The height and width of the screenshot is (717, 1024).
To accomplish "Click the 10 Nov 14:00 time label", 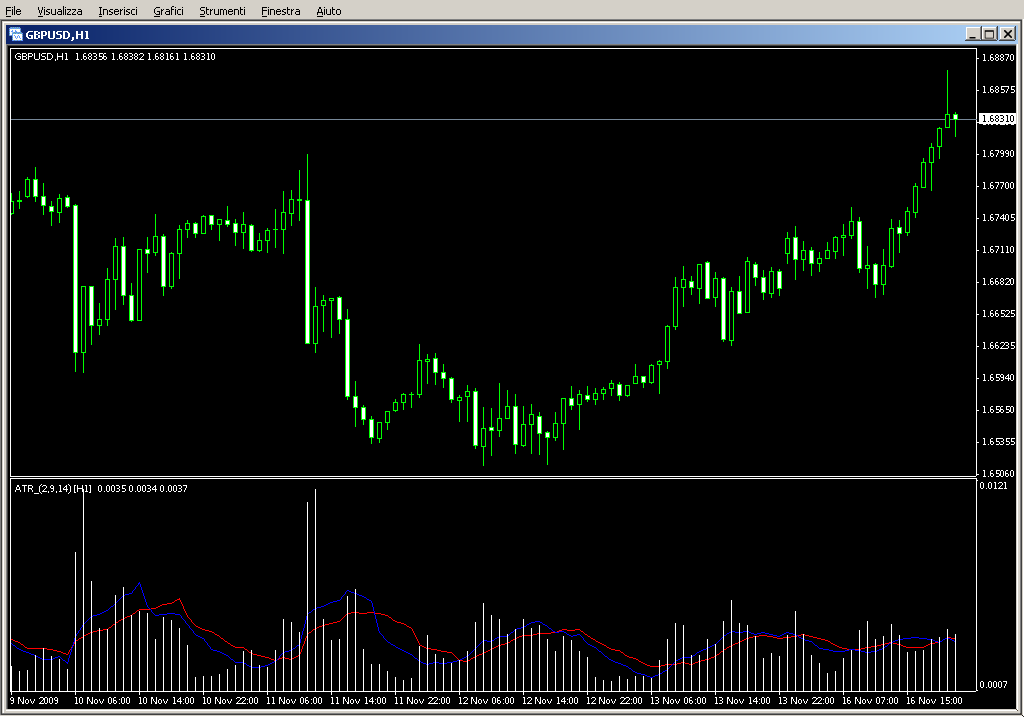I will tap(166, 701).
